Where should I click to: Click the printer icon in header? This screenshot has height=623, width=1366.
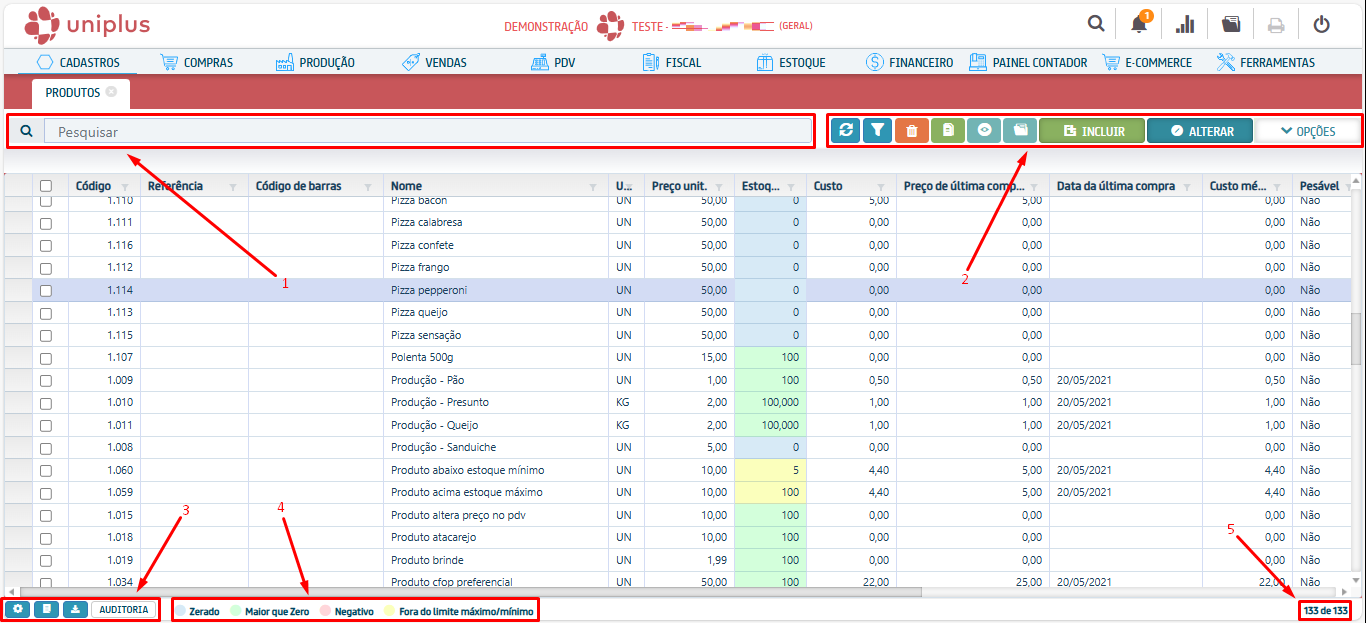pos(1276,25)
